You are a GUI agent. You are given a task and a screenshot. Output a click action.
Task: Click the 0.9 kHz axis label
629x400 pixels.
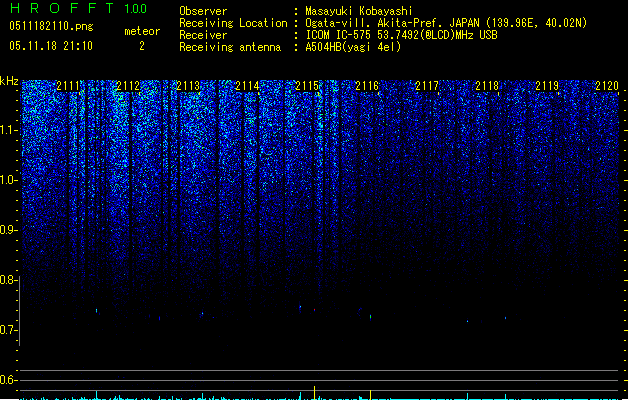coord(8,230)
